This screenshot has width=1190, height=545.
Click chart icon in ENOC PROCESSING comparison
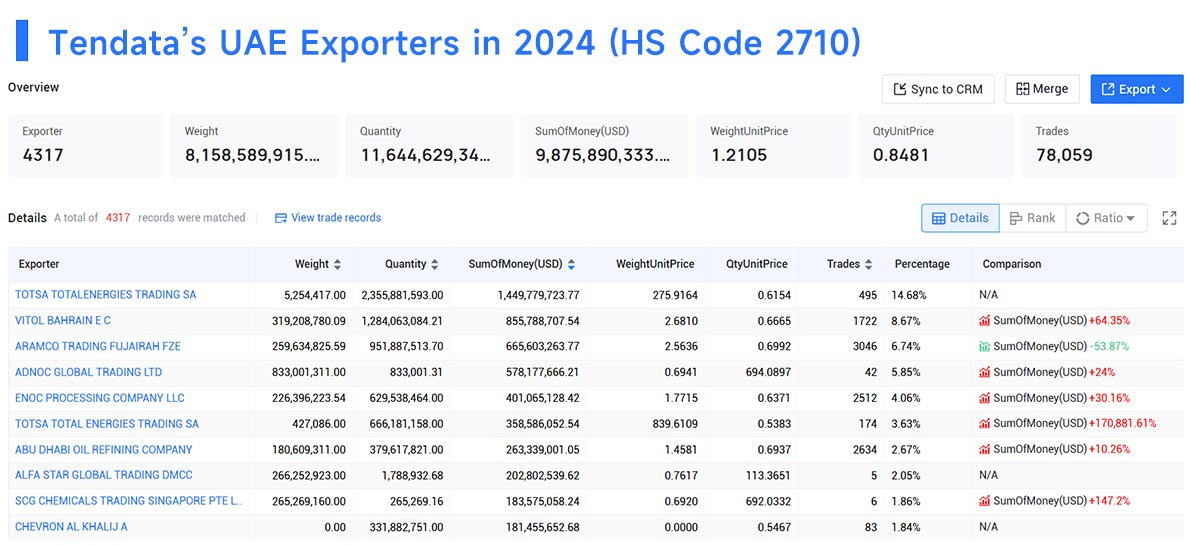coord(984,398)
